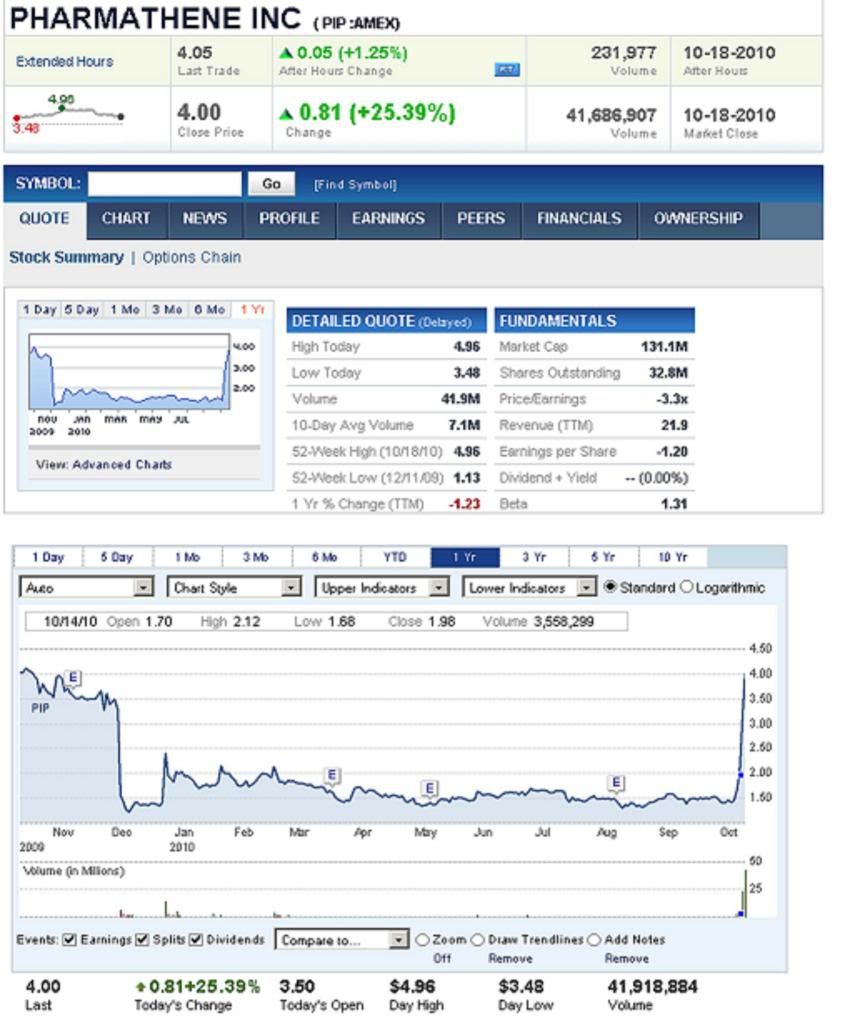The height and width of the screenshot is (1023, 845).
Task: Enable the Zoom radio option
Action: (422, 940)
